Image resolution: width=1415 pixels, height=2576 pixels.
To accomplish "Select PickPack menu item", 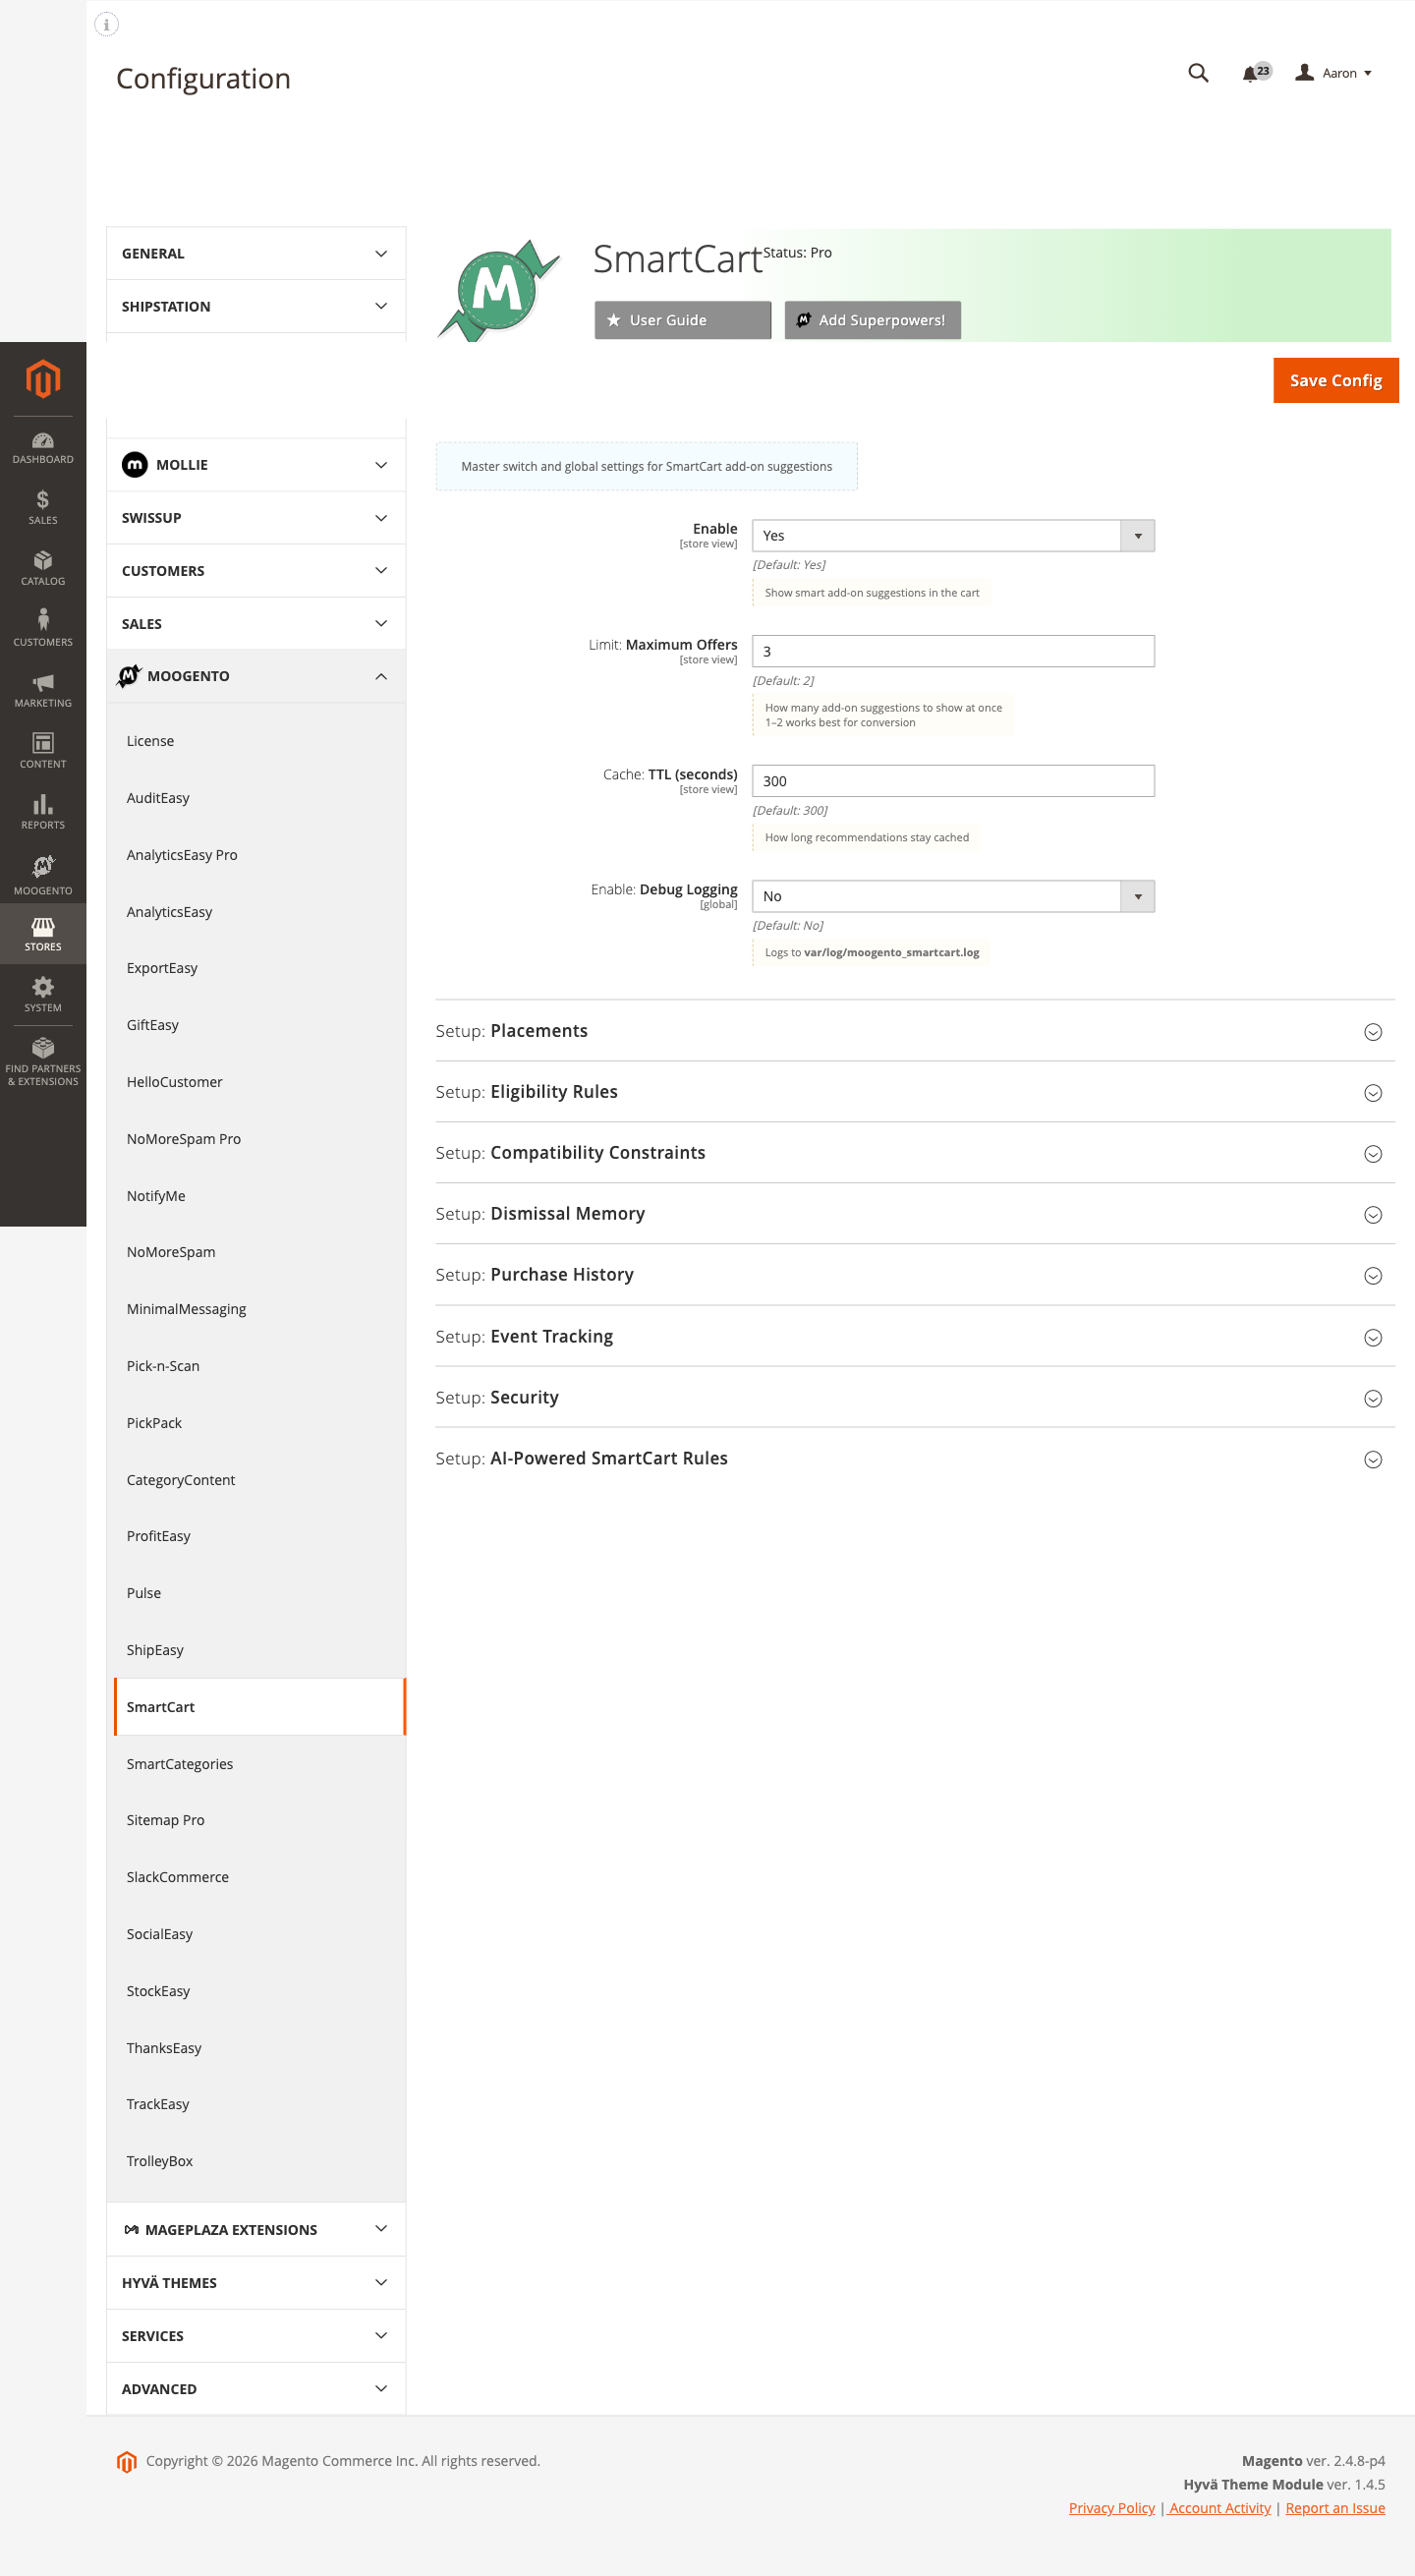I will pos(260,1423).
